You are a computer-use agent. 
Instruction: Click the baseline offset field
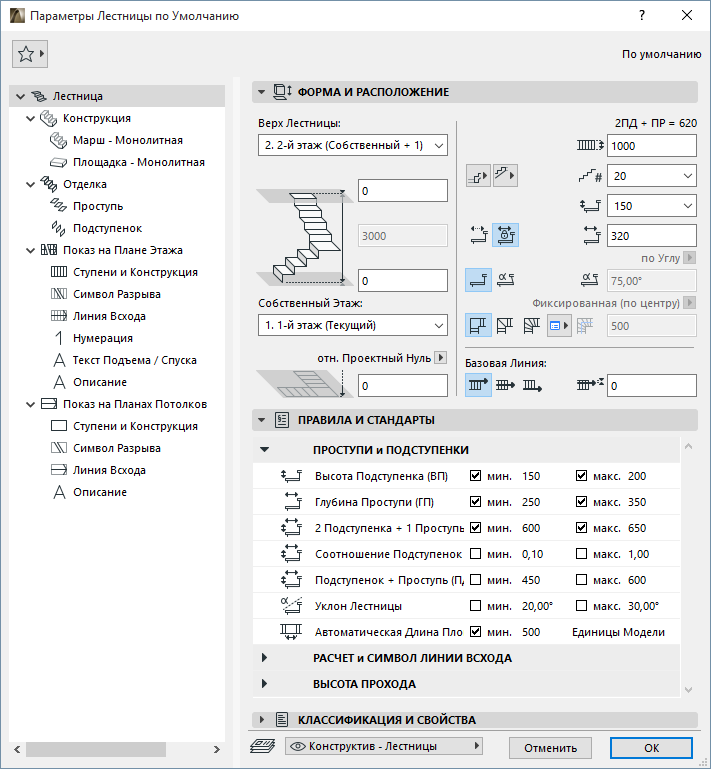click(652, 385)
